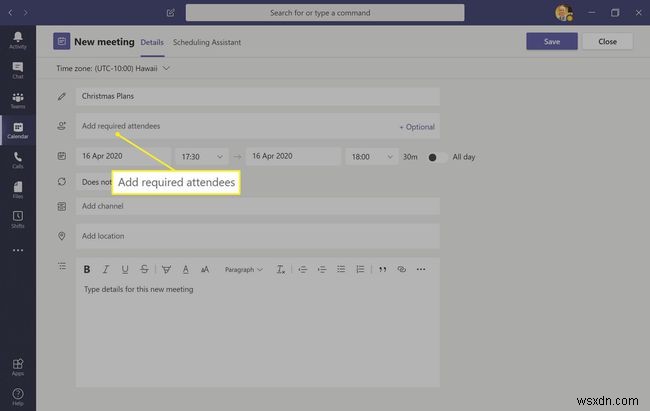Viewport: 650px width, 411px height.
Task: Open the Paragraph style dropdown
Action: pos(244,269)
